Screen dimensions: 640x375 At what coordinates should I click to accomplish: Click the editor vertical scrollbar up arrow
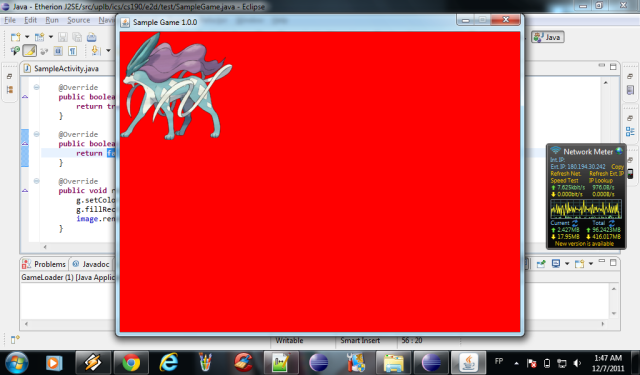click(605, 83)
